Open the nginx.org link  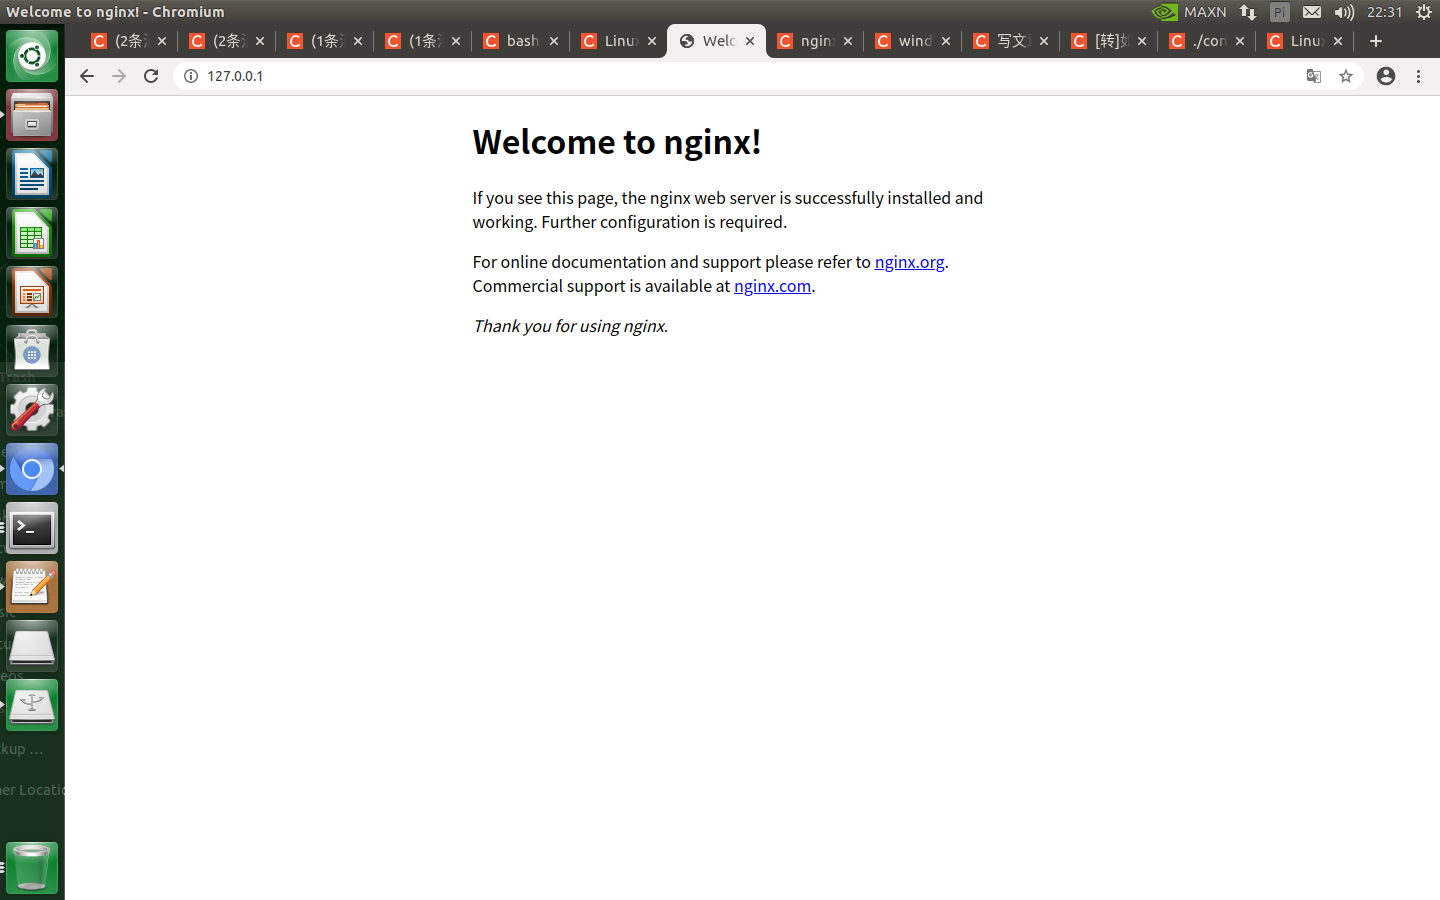pos(909,261)
